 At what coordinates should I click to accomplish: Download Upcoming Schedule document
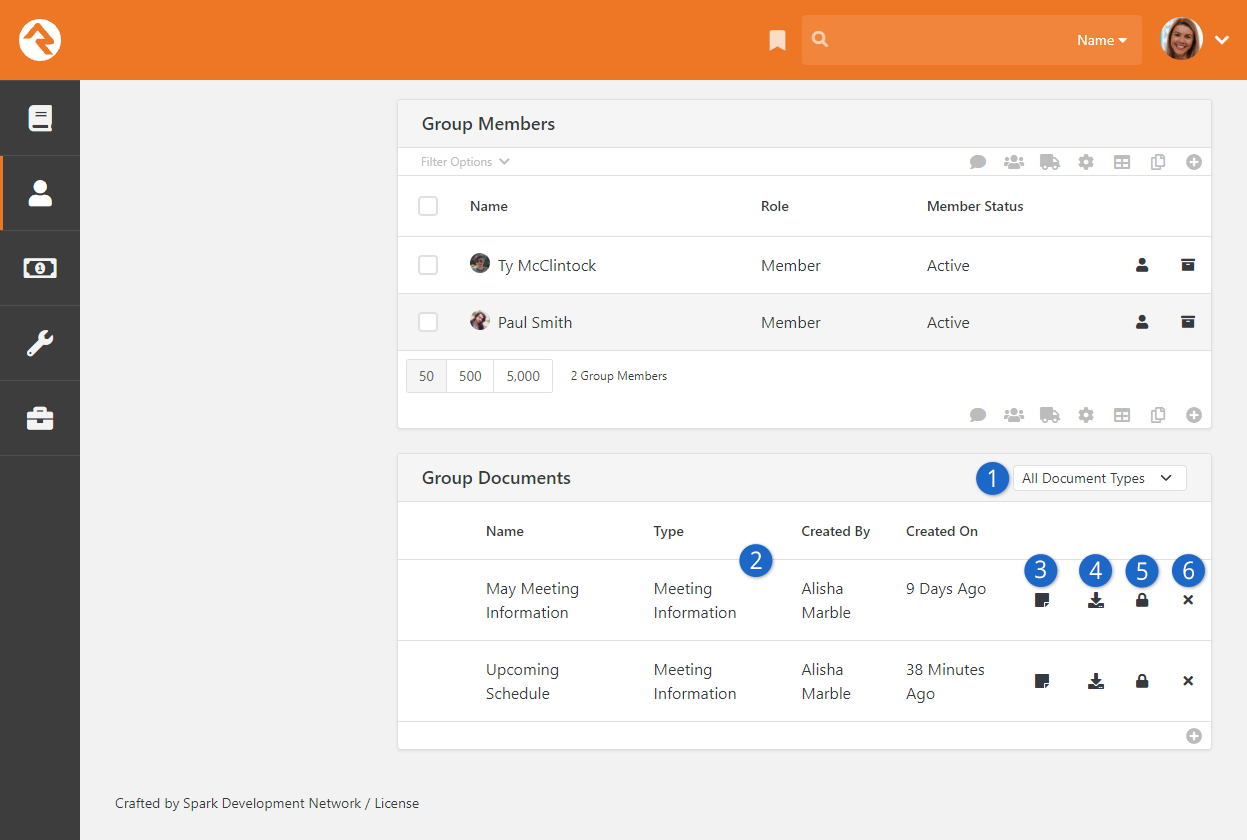coord(1096,681)
